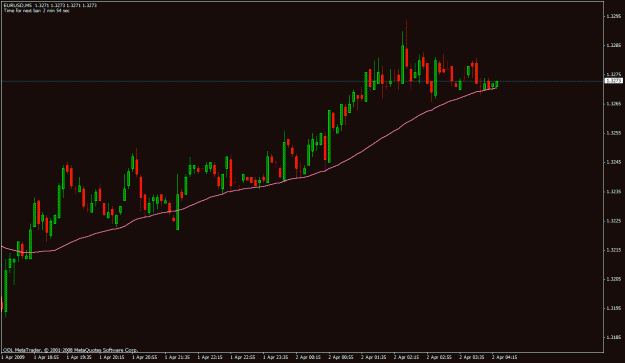The width and height of the screenshot is (625, 363).
Task: Click the '2 Apr 00:15' time axis label
Action: click(x=308, y=357)
